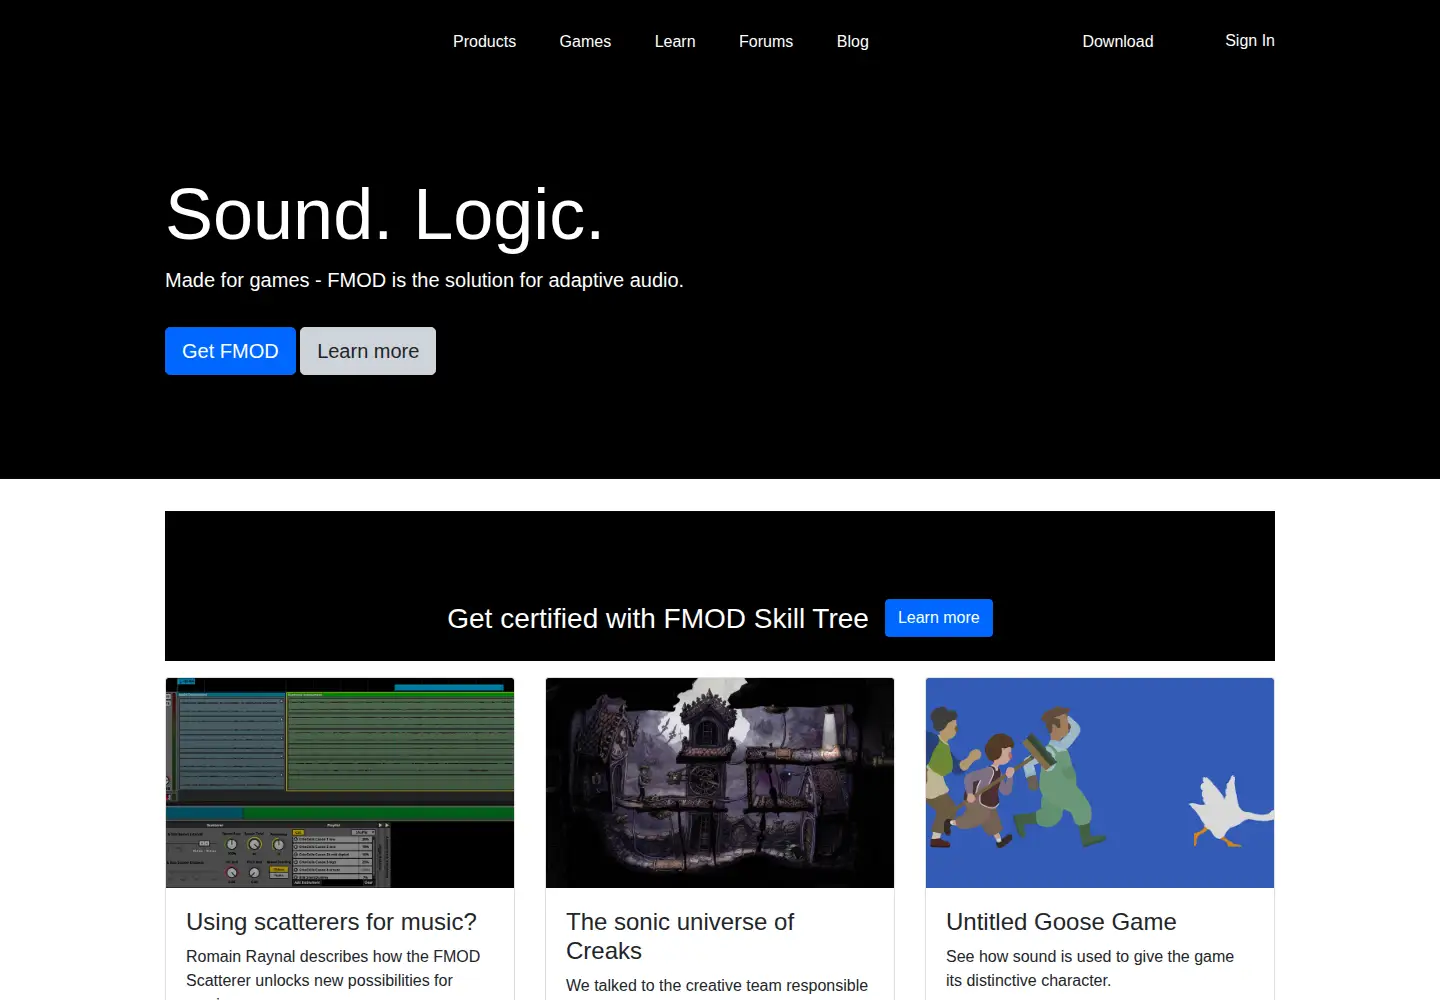Click 'Get certified with FMOD Skill Tree' text
The height and width of the screenshot is (1000, 1440).
658,618
